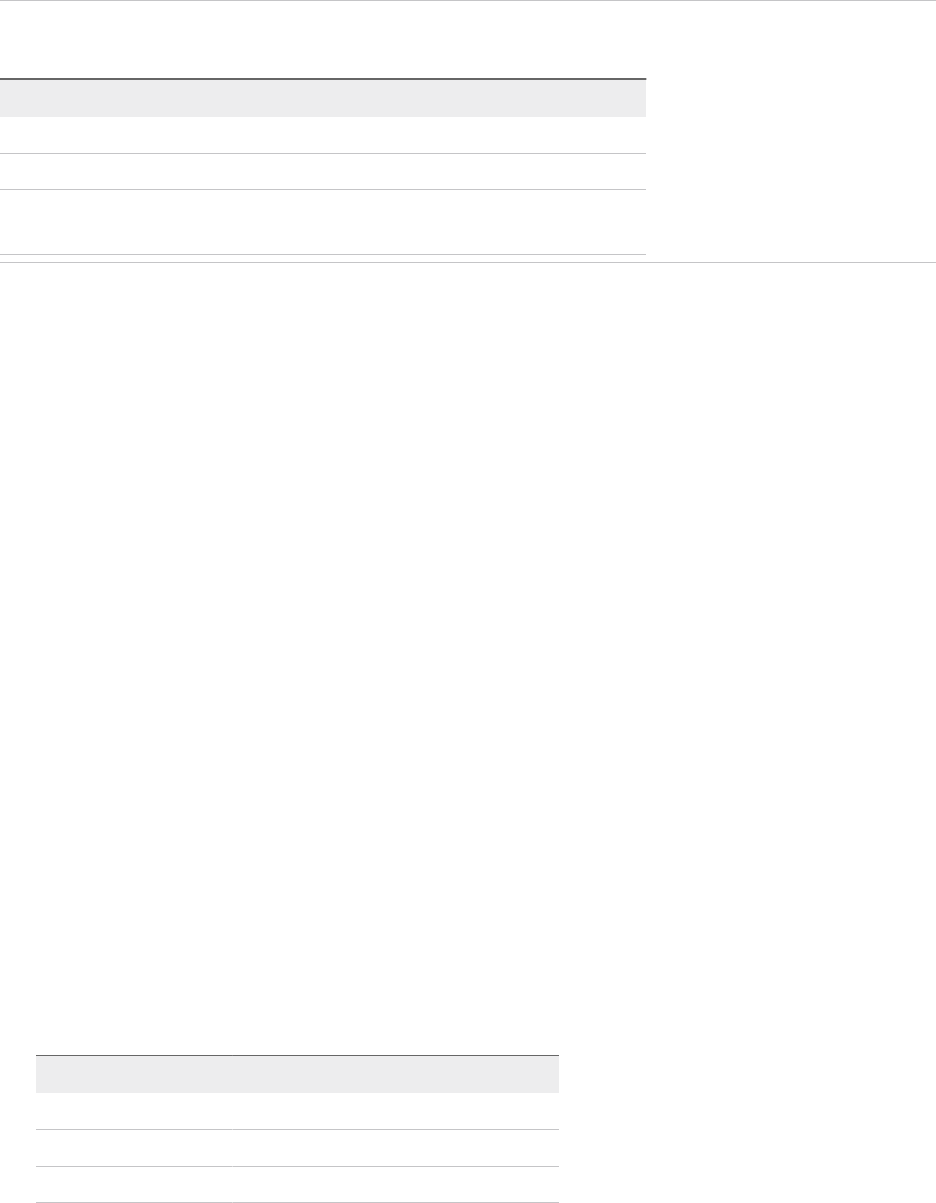Click the divider between the wider table's first and second rows

tap(323, 153)
